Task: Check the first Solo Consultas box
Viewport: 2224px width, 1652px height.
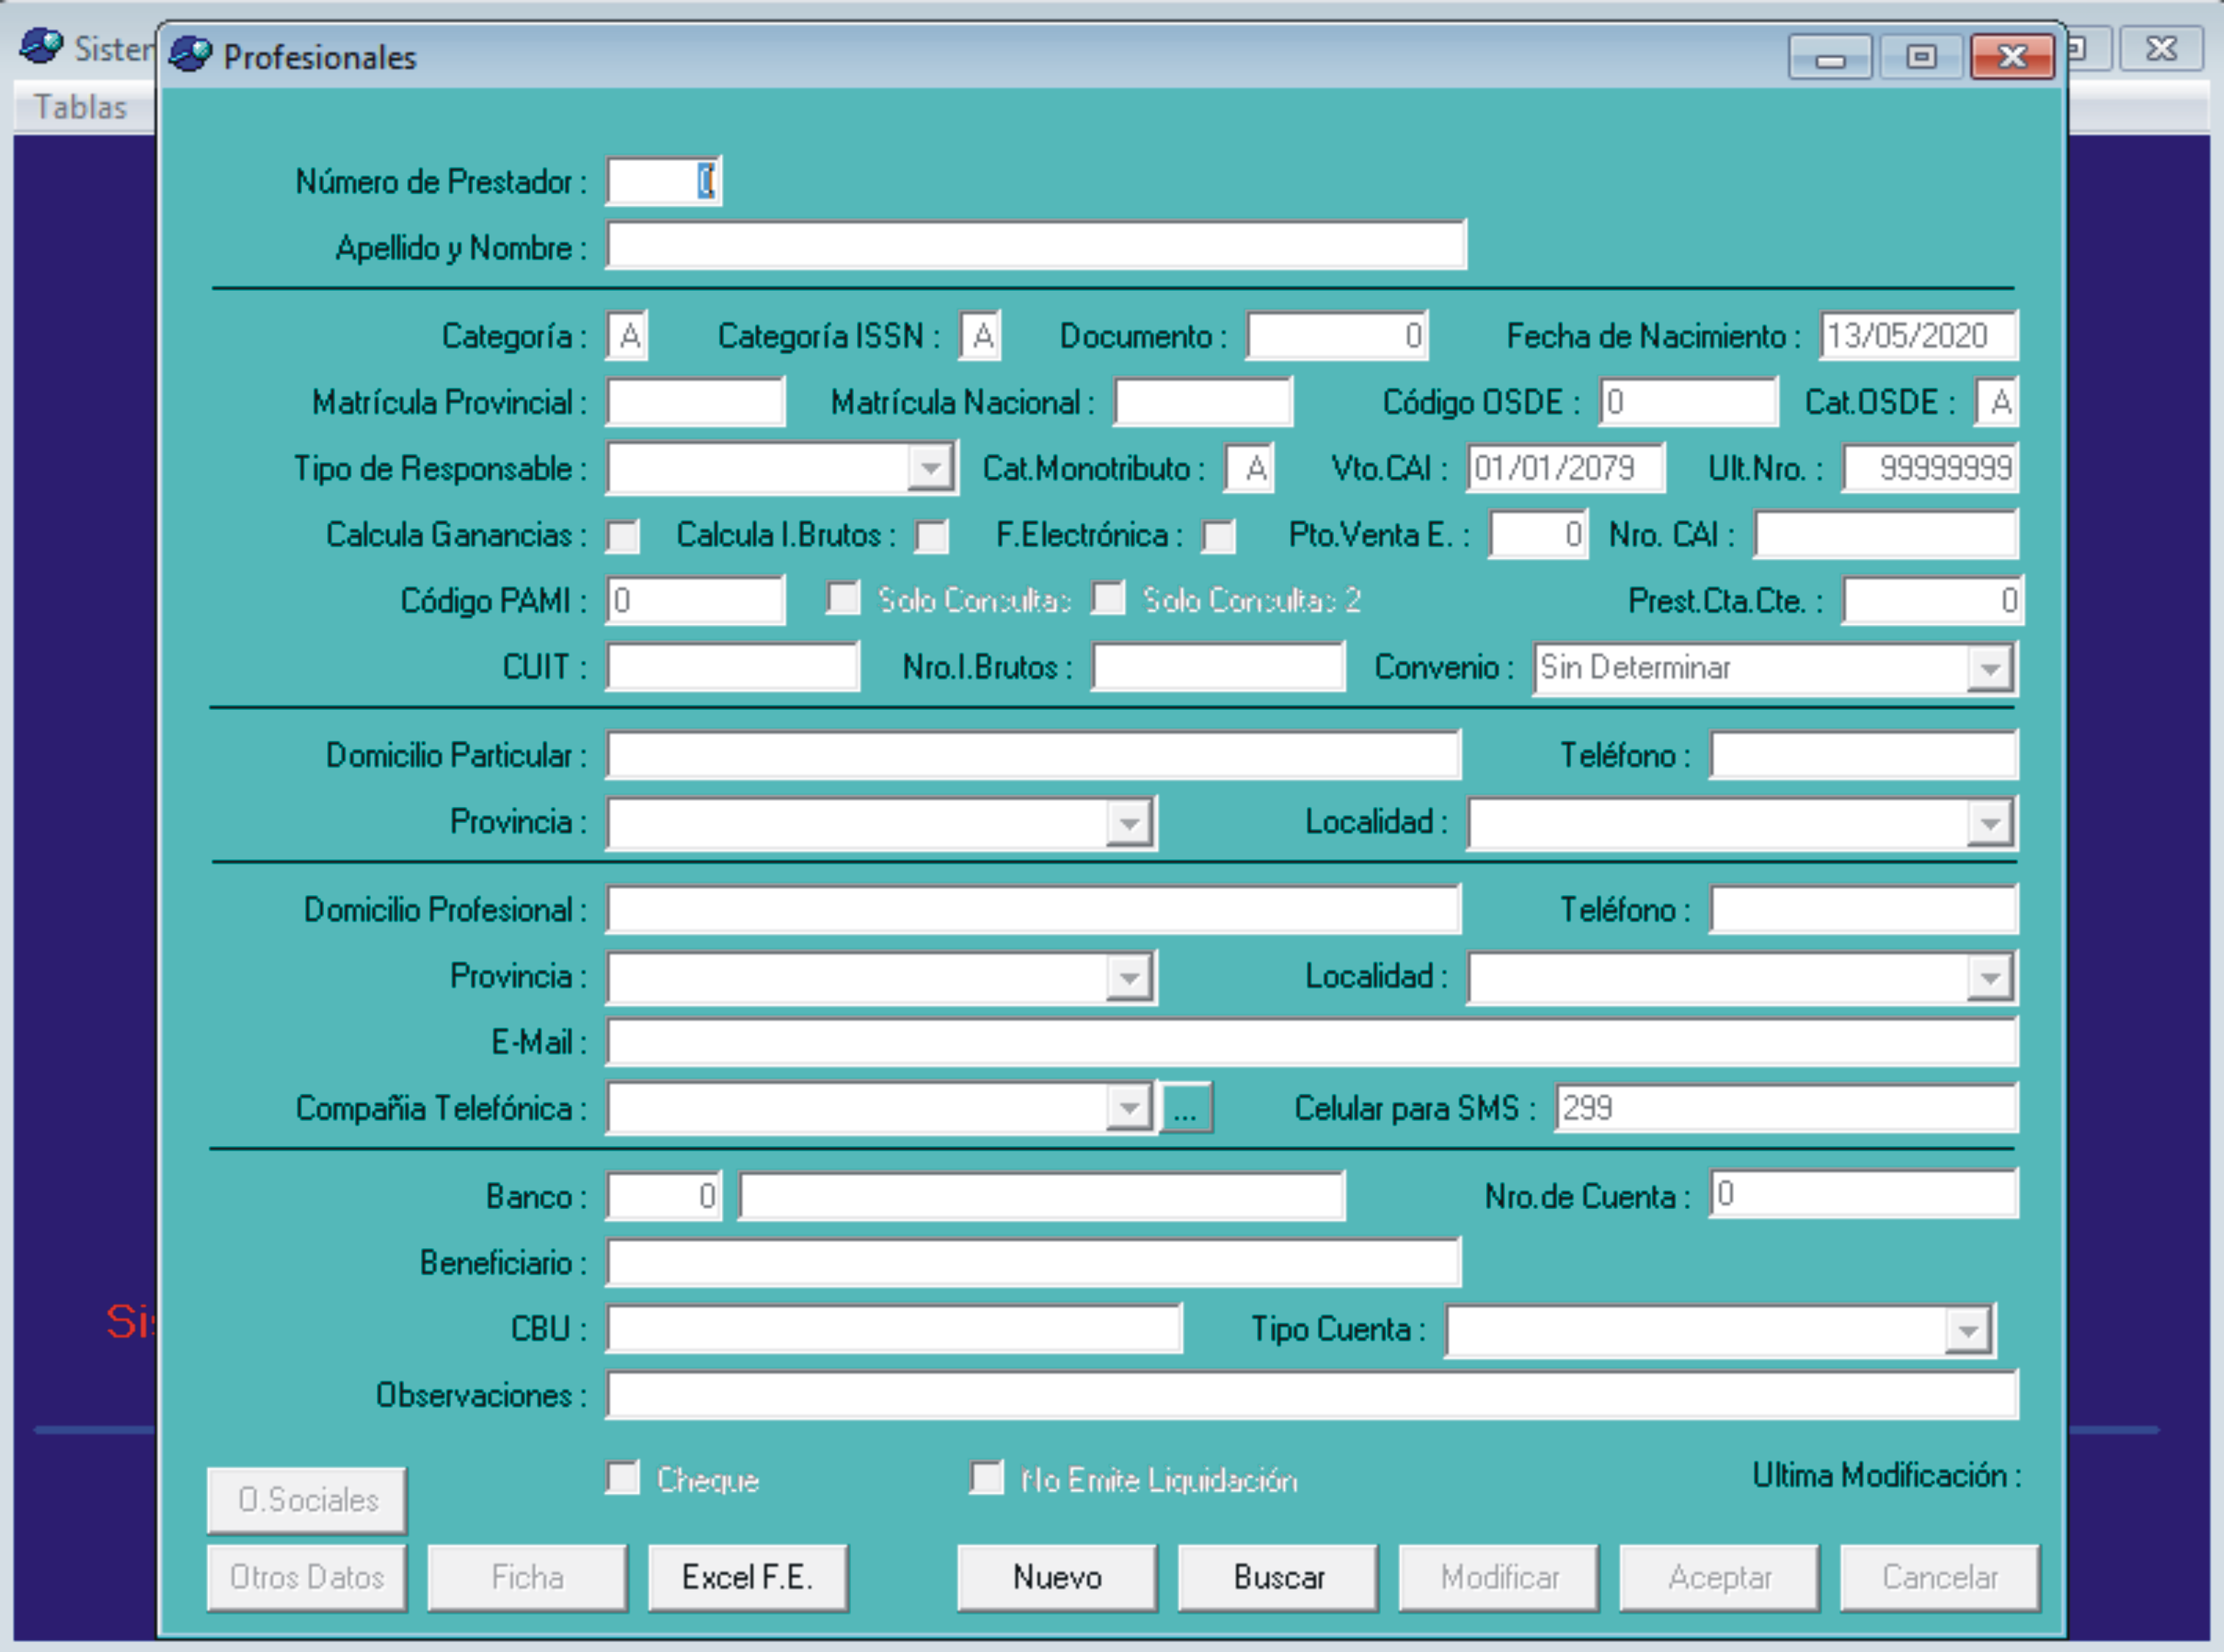Action: coord(843,599)
